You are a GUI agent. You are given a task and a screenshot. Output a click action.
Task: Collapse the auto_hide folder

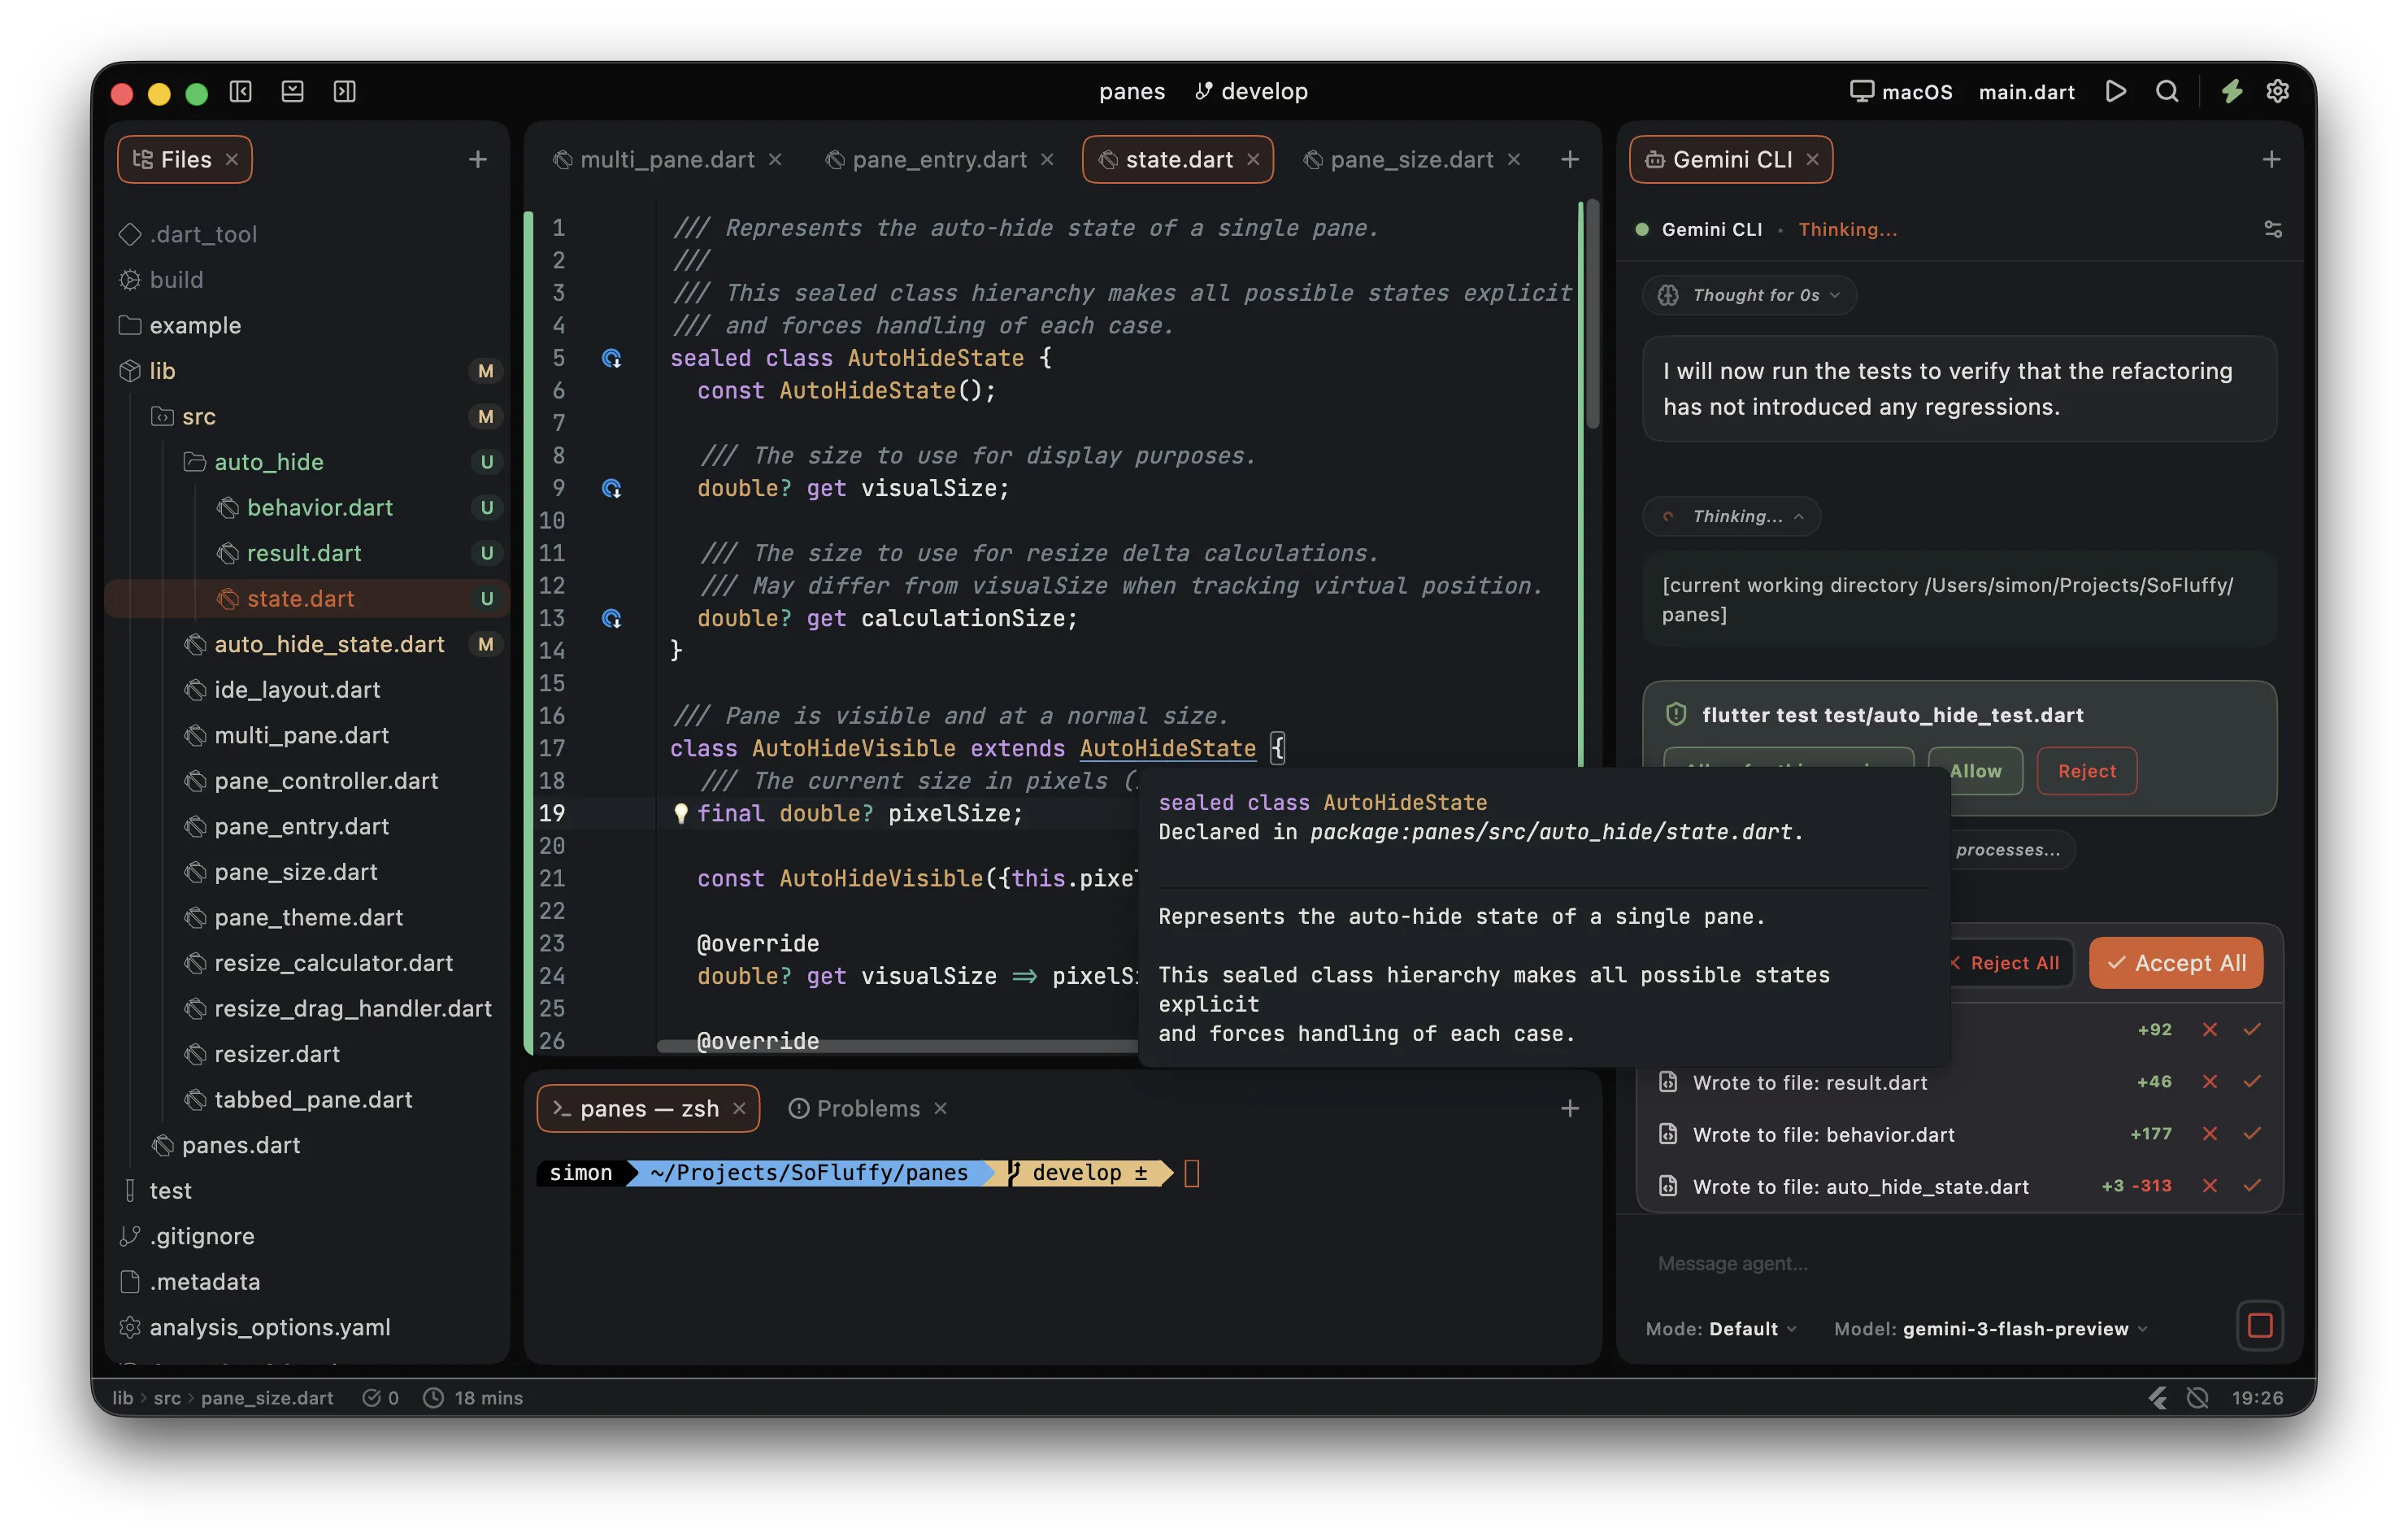(x=307, y=462)
